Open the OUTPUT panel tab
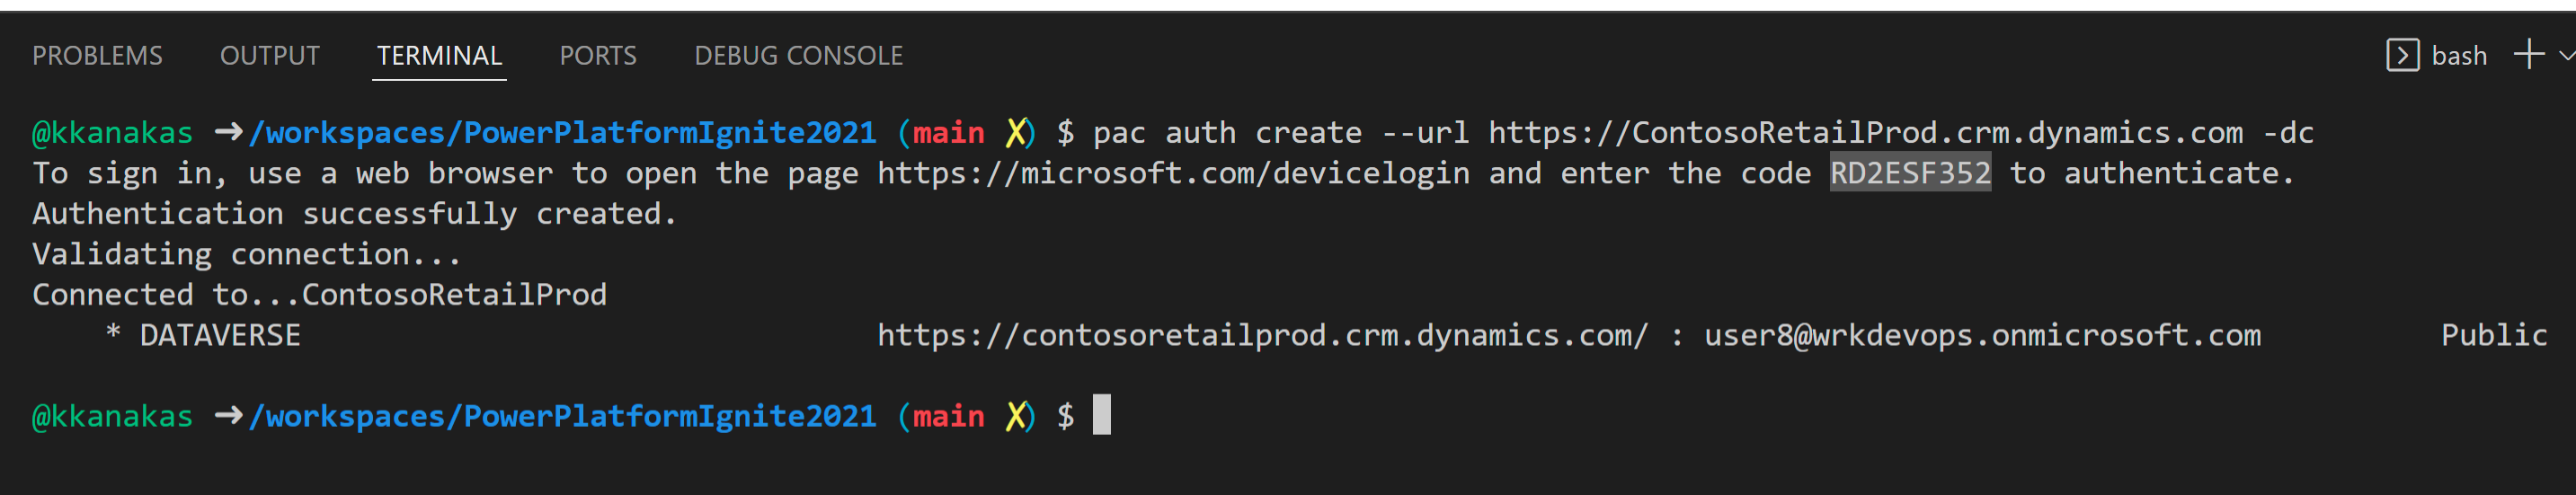2576x495 pixels. tap(270, 56)
